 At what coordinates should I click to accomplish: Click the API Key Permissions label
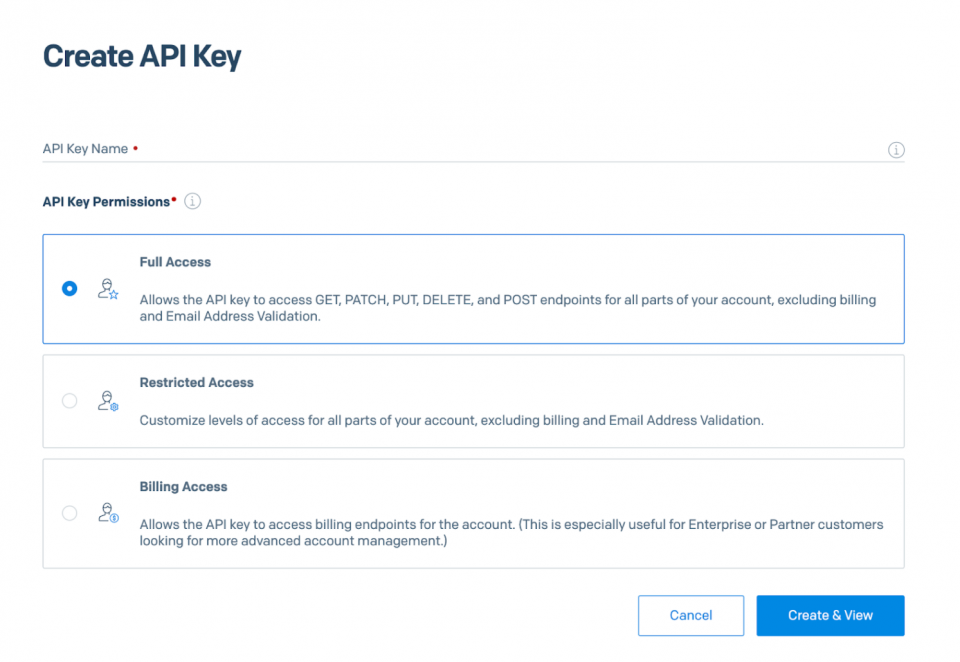106,202
